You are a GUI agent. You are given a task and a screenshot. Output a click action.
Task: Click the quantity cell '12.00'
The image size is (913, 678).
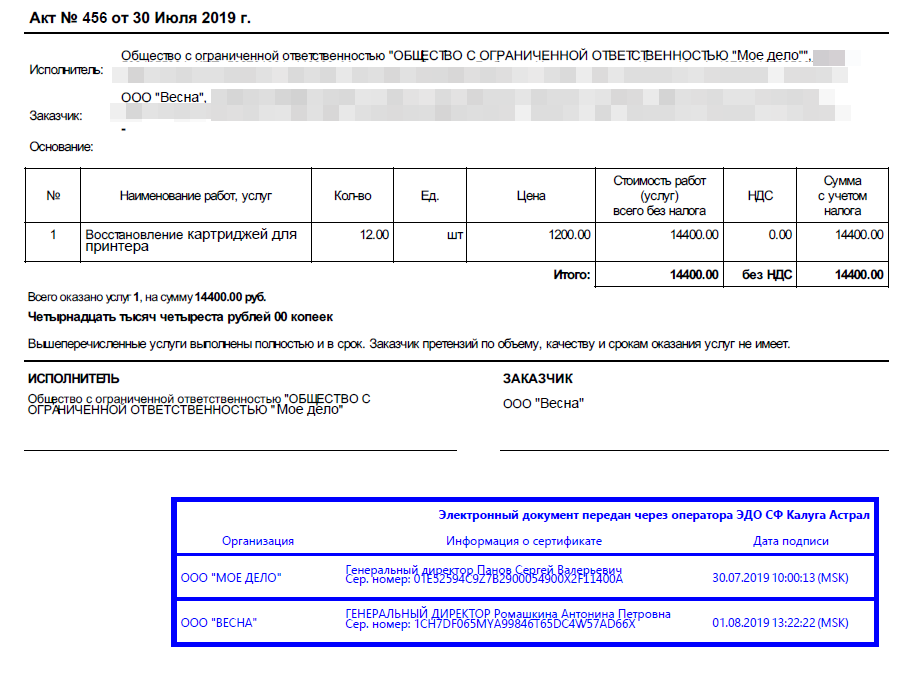[374, 235]
